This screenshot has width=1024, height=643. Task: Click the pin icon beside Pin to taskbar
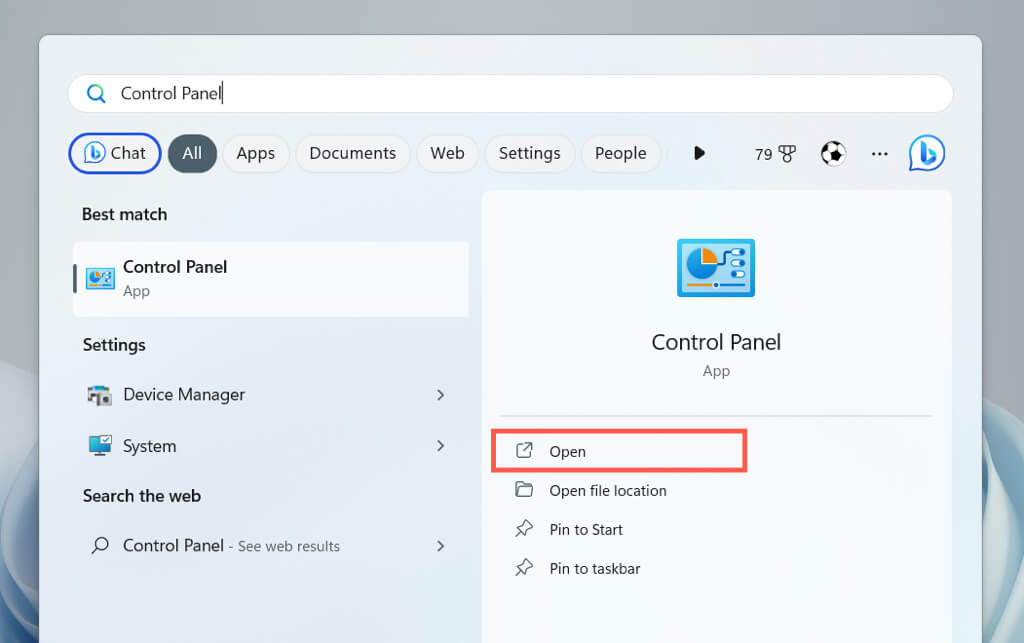point(524,567)
